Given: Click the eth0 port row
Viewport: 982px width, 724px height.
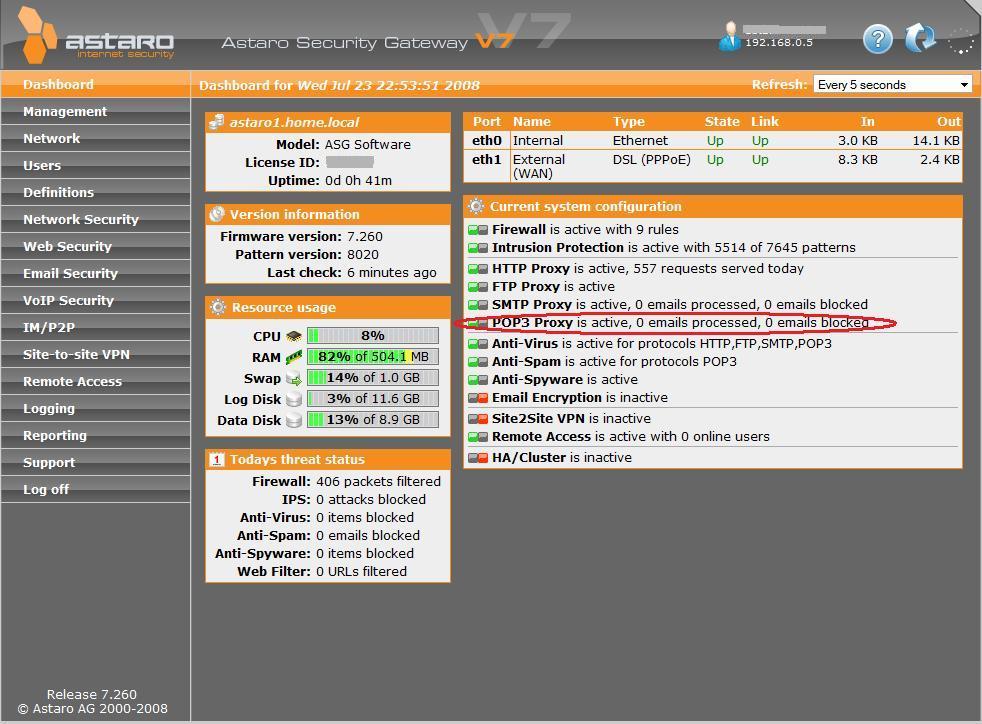Looking at the screenshot, I should point(713,140).
